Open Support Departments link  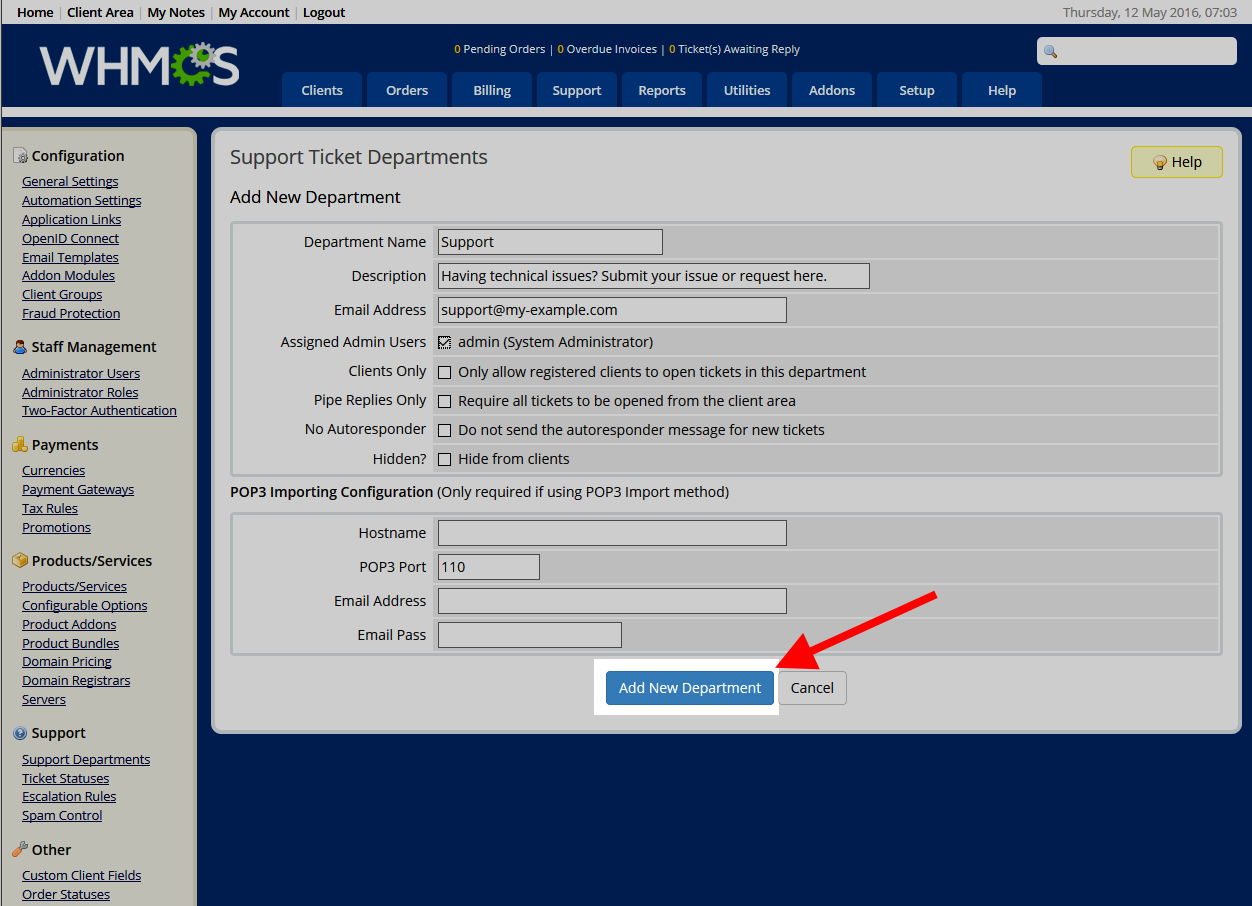point(86,760)
